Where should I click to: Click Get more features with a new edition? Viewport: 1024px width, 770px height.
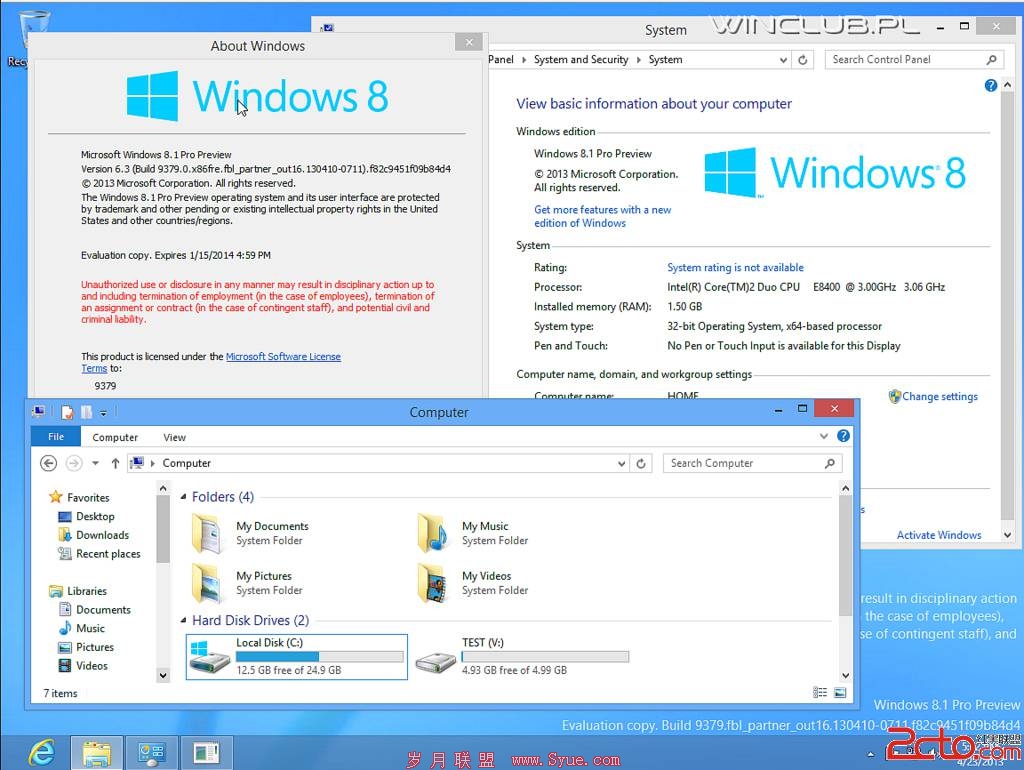pos(602,216)
